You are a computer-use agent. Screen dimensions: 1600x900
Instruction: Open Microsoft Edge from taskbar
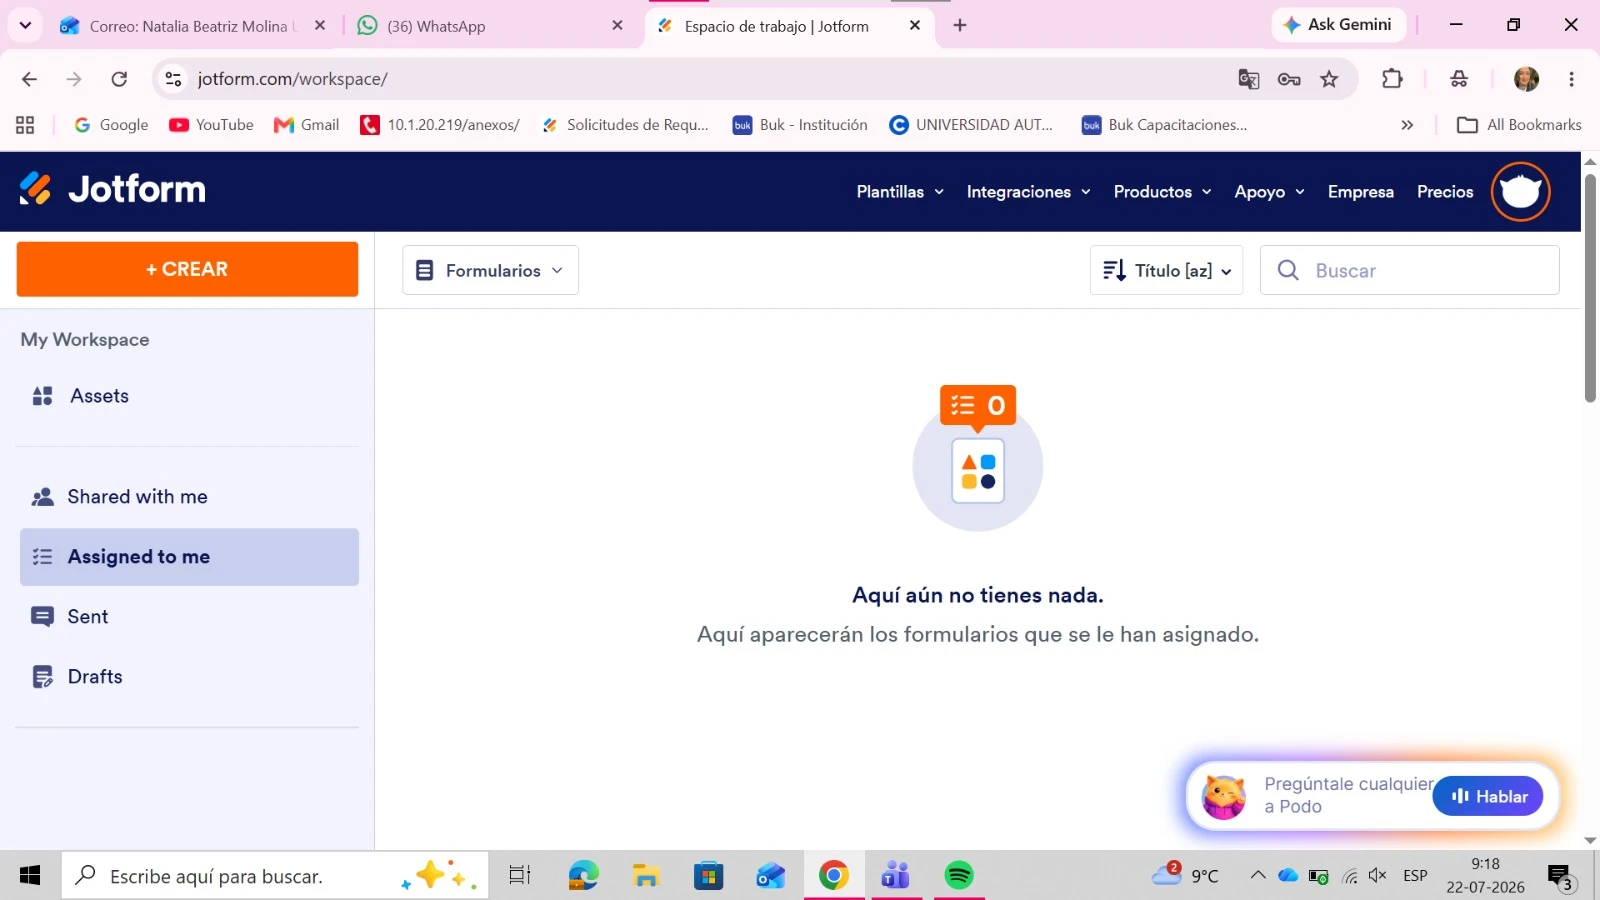point(583,876)
